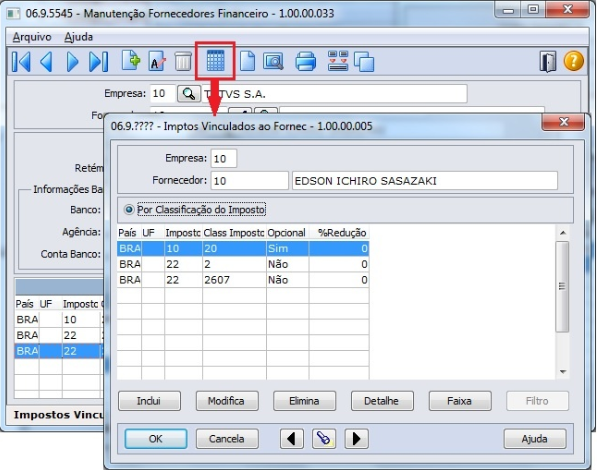This screenshot has height=470, width=597.
Task: Click Imposto 10 row in main window grid
Action: (x=59, y=320)
